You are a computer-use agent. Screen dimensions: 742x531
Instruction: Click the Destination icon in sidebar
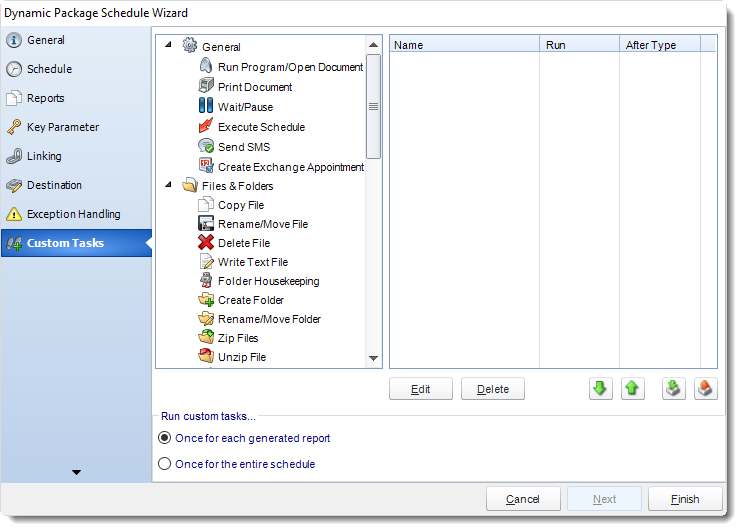tap(14, 185)
